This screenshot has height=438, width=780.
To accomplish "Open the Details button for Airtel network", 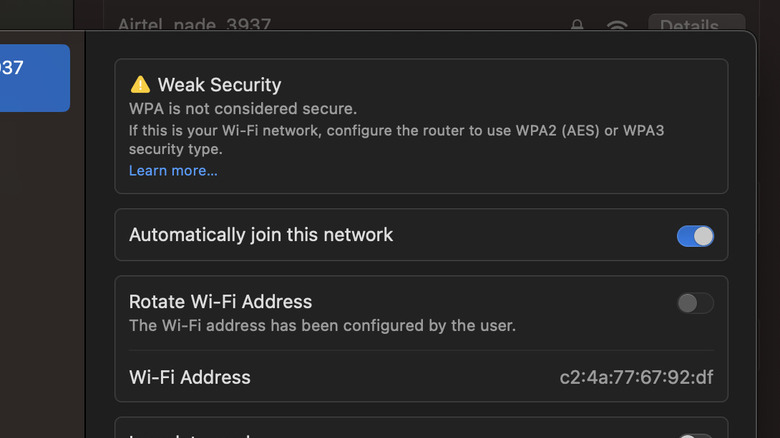I will (x=696, y=25).
